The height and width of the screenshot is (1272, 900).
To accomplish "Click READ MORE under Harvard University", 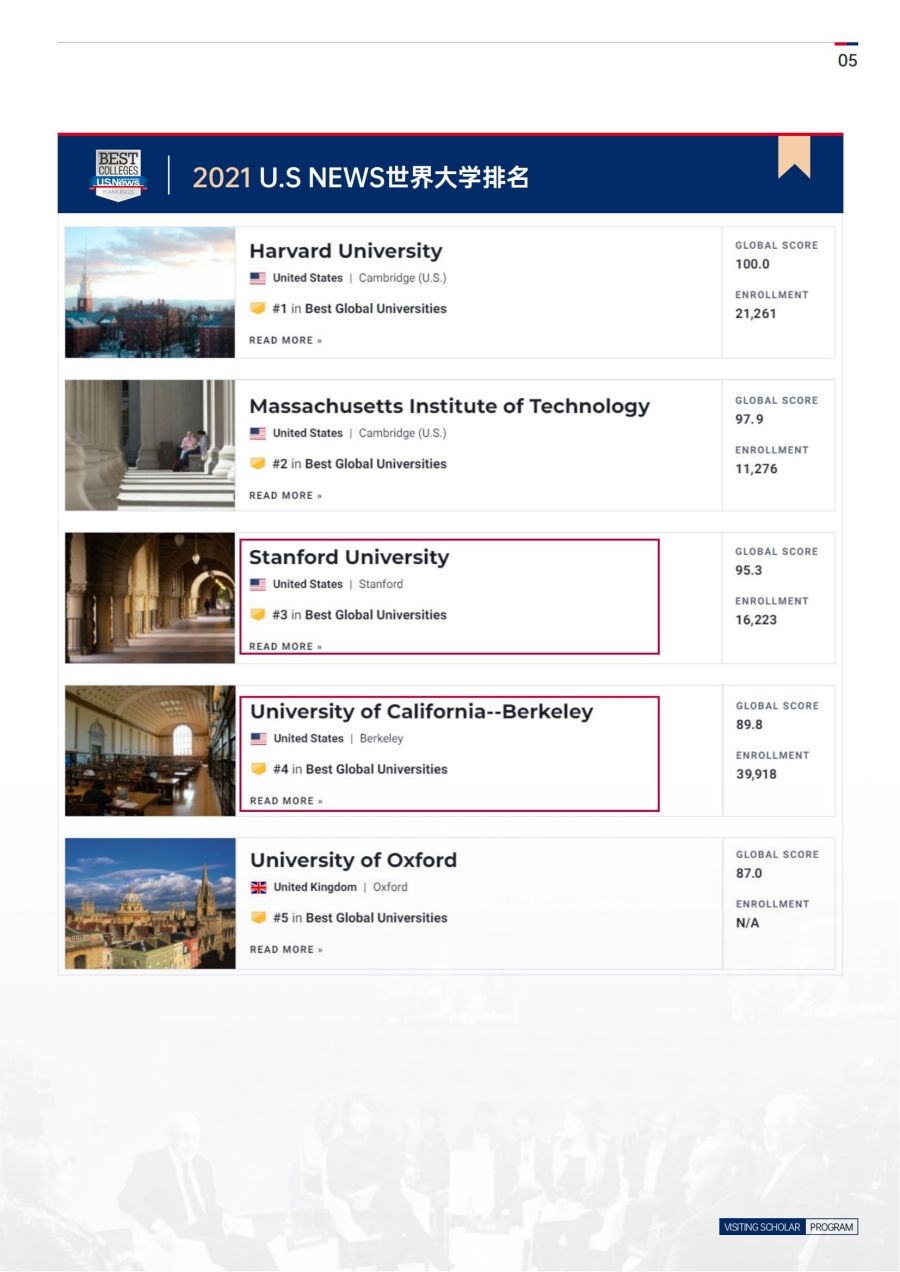I will pyautogui.click(x=286, y=340).
